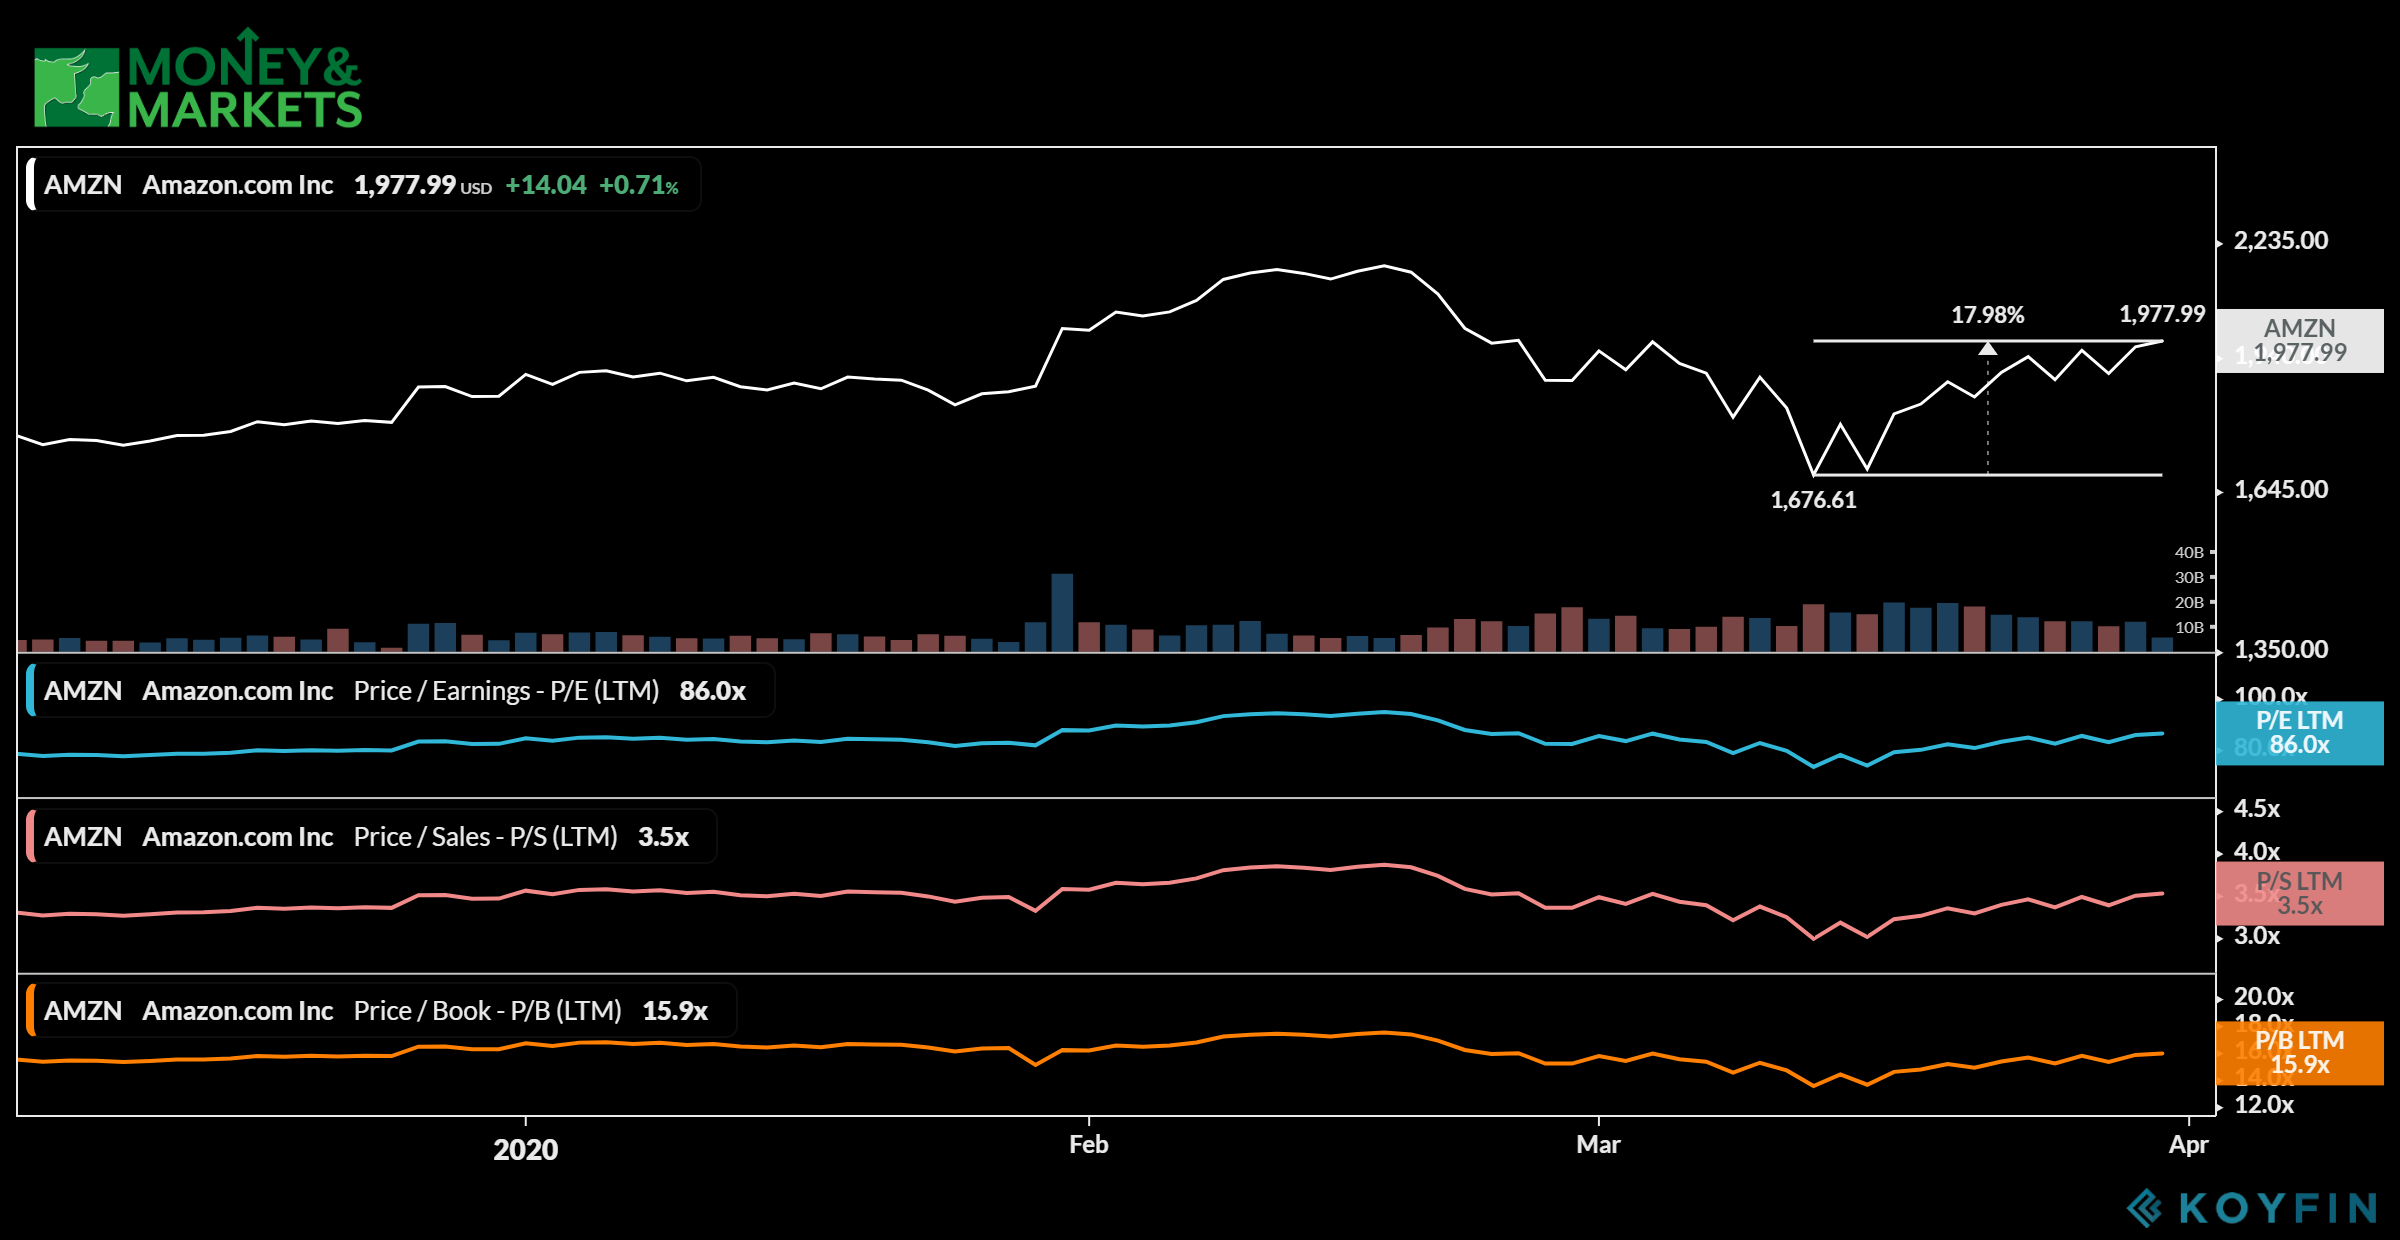Click the +0.71% percent change value
The image size is (2400, 1240).
(x=639, y=185)
